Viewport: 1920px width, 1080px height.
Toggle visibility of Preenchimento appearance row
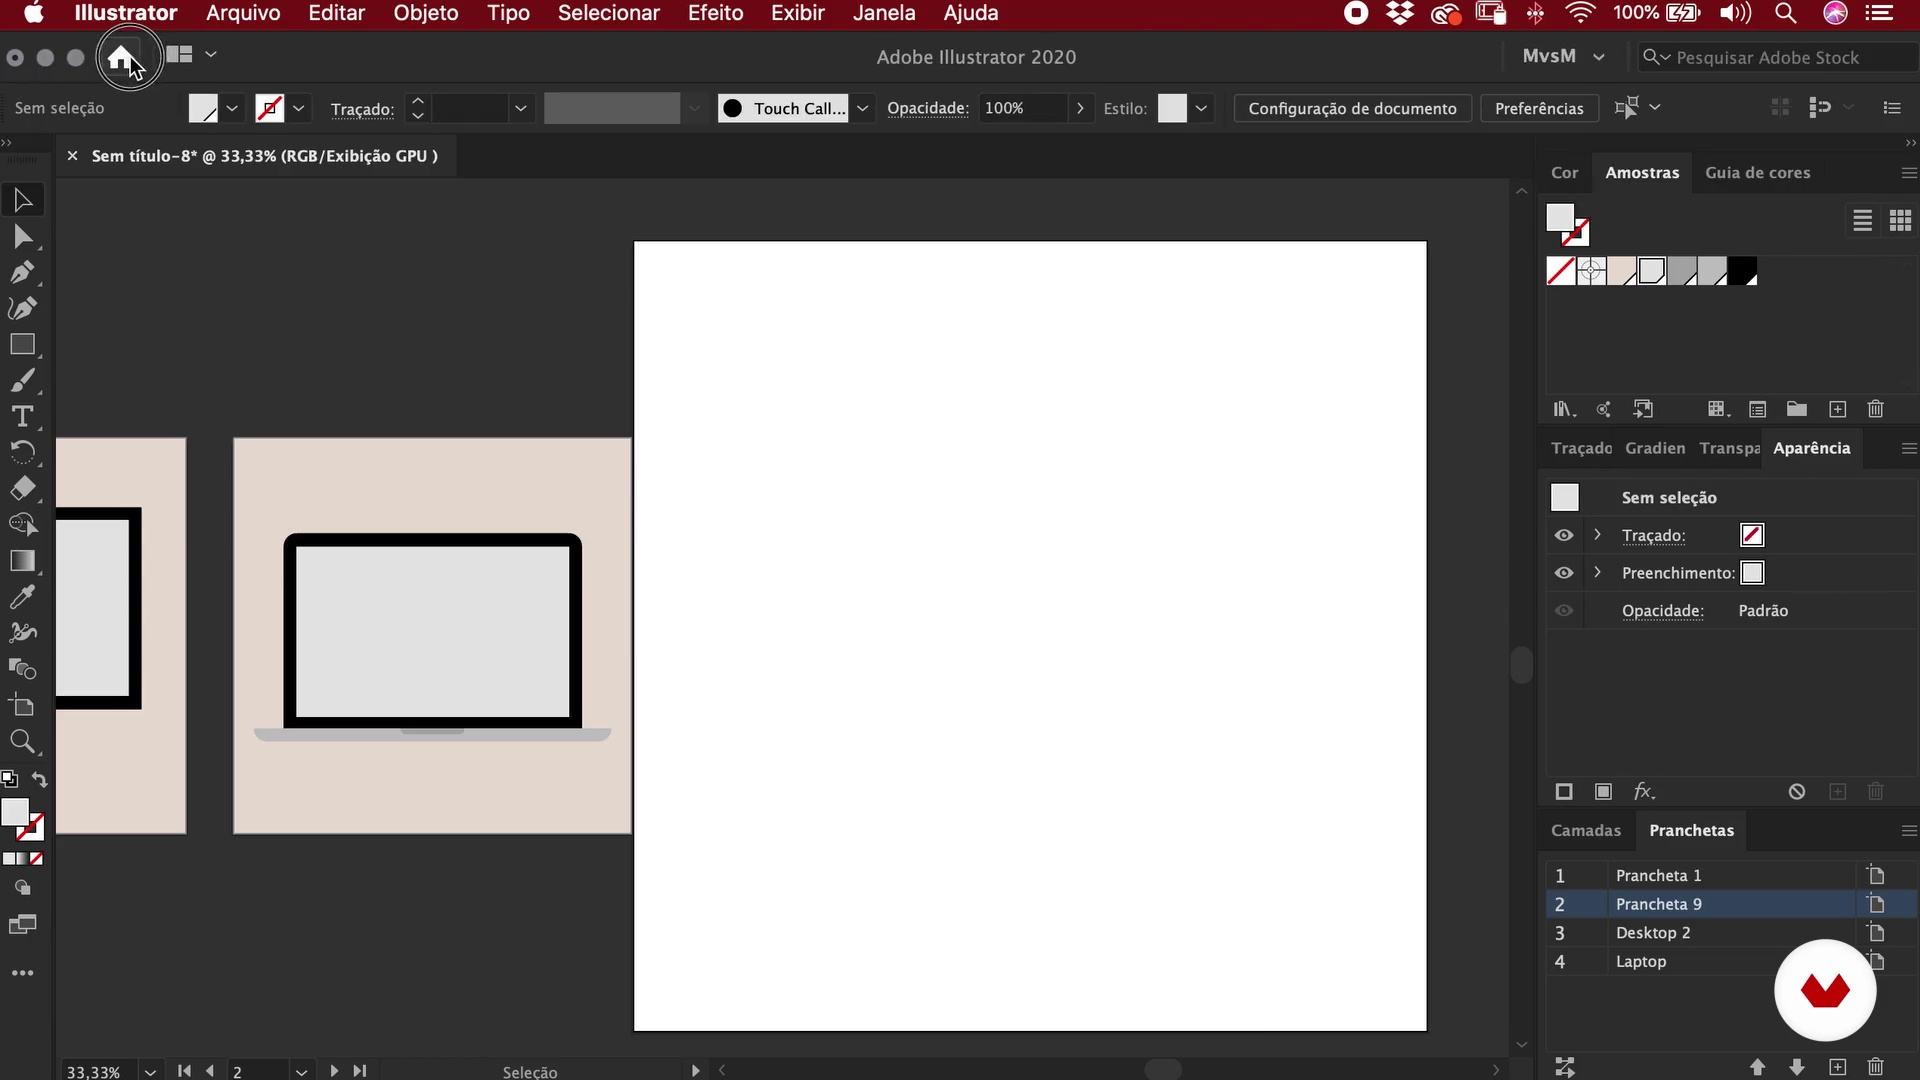[1564, 573]
